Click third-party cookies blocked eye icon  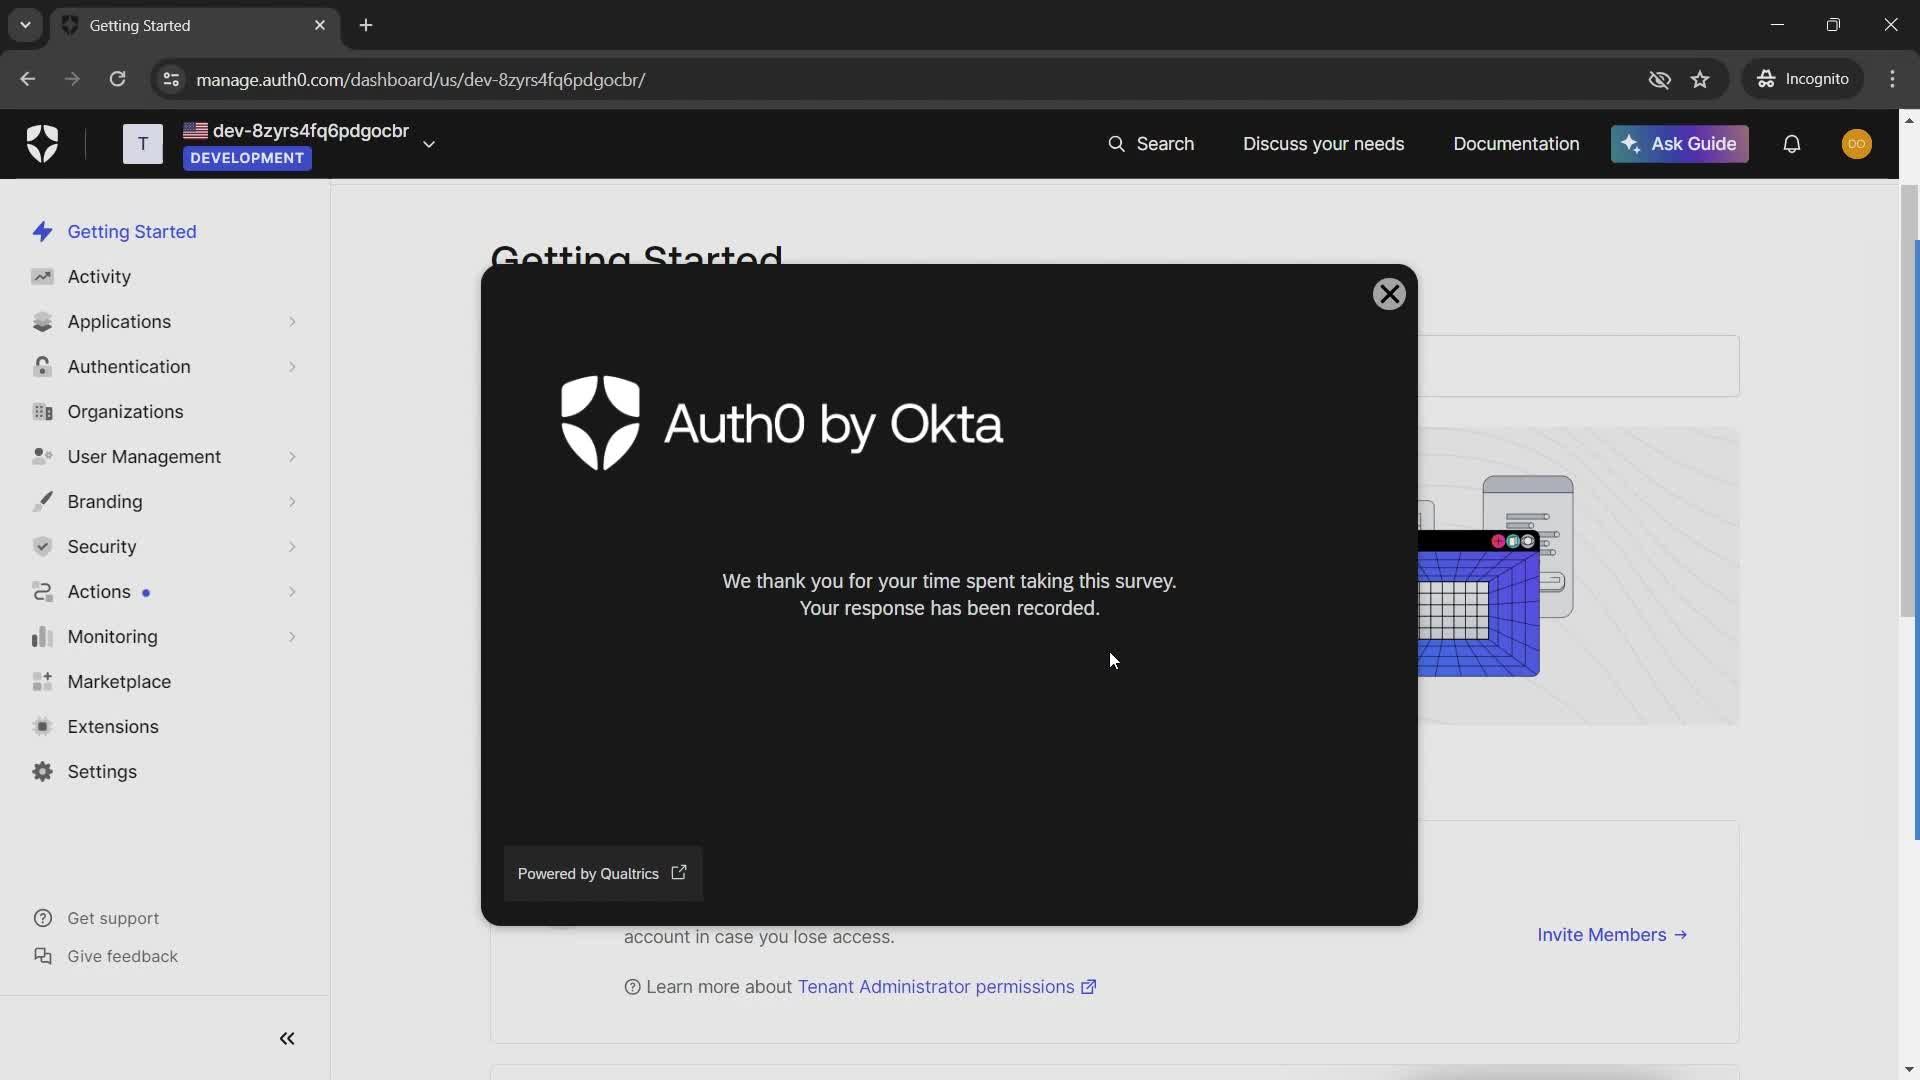click(x=1659, y=79)
